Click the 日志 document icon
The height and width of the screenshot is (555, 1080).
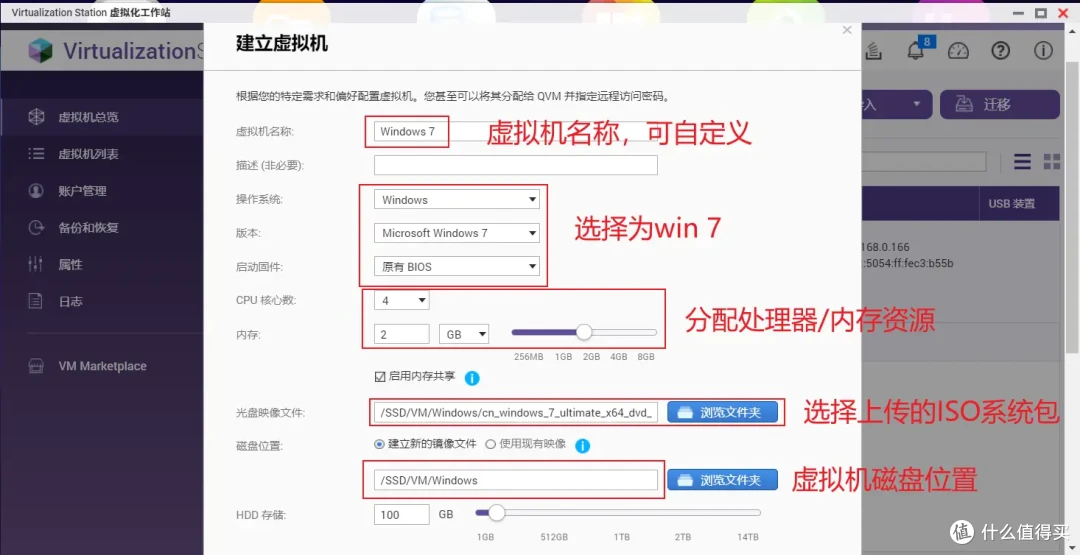point(35,301)
